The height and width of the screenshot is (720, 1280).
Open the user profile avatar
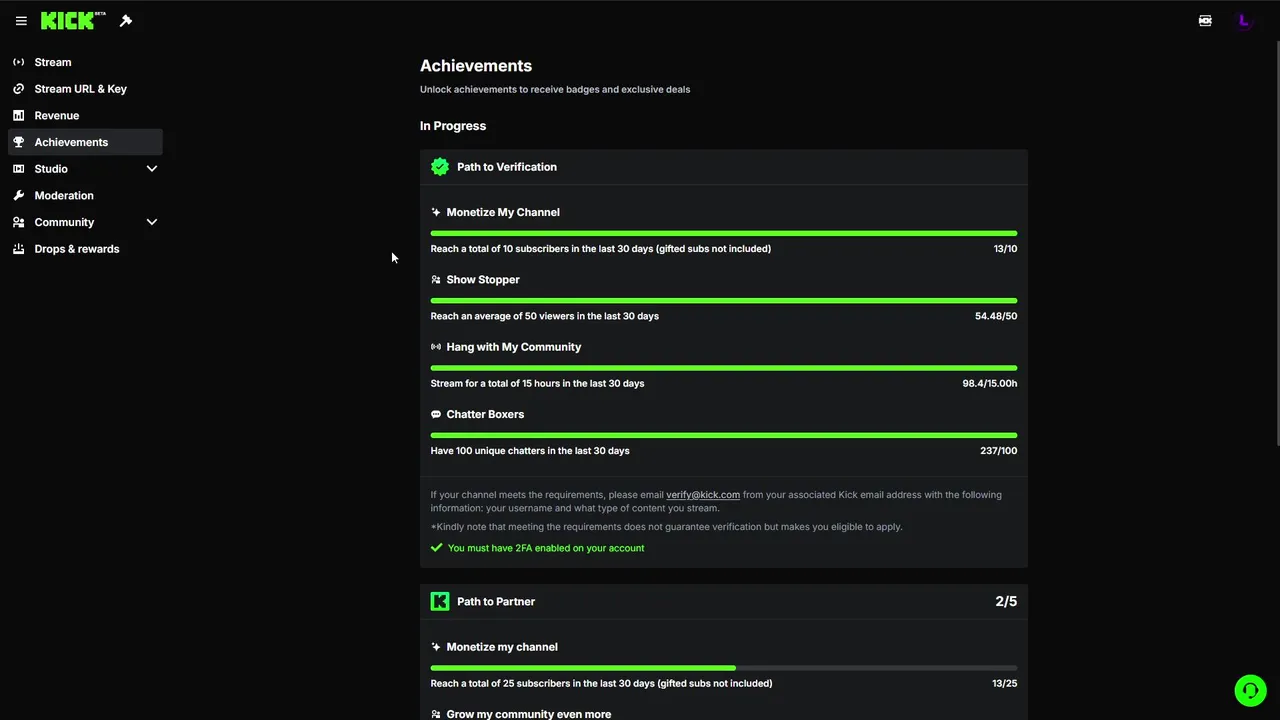click(x=1243, y=21)
